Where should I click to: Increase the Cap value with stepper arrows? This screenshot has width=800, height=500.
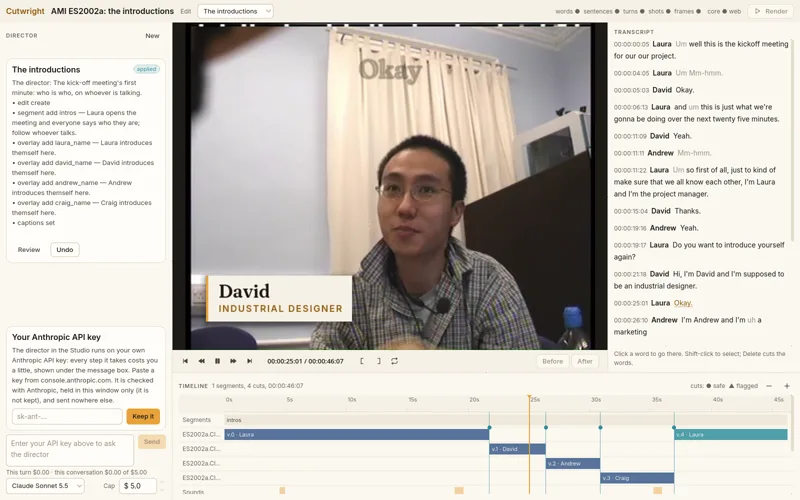point(162,483)
